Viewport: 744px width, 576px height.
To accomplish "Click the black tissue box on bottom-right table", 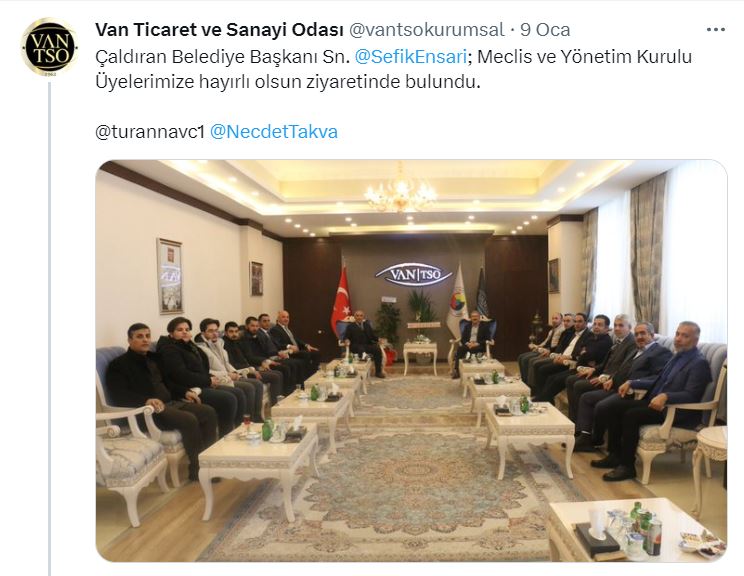I will pyautogui.click(x=597, y=539).
